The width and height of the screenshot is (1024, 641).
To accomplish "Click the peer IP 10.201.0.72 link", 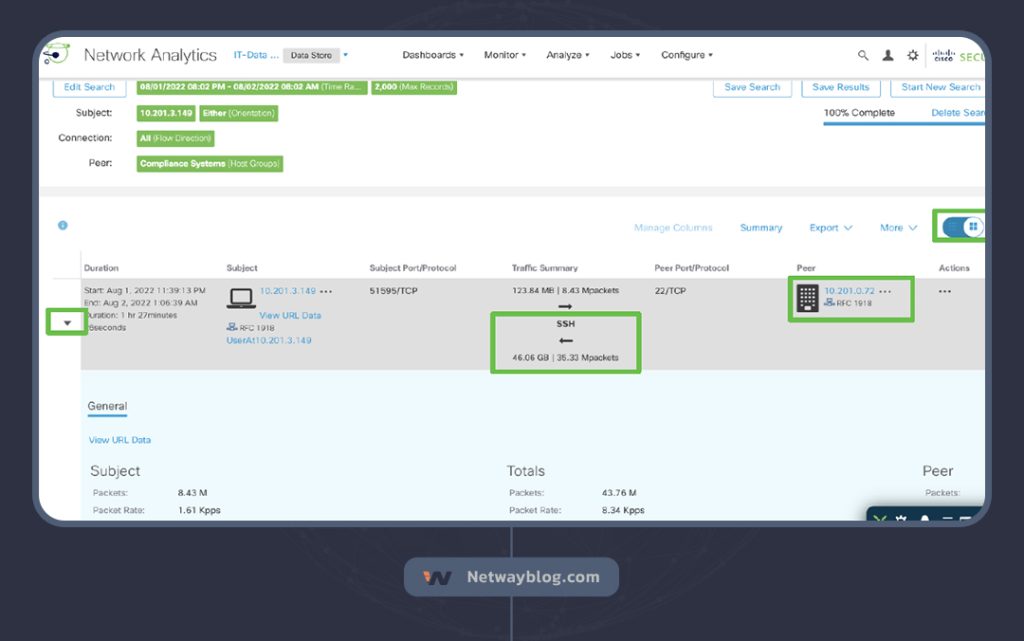I will tap(849, 291).
